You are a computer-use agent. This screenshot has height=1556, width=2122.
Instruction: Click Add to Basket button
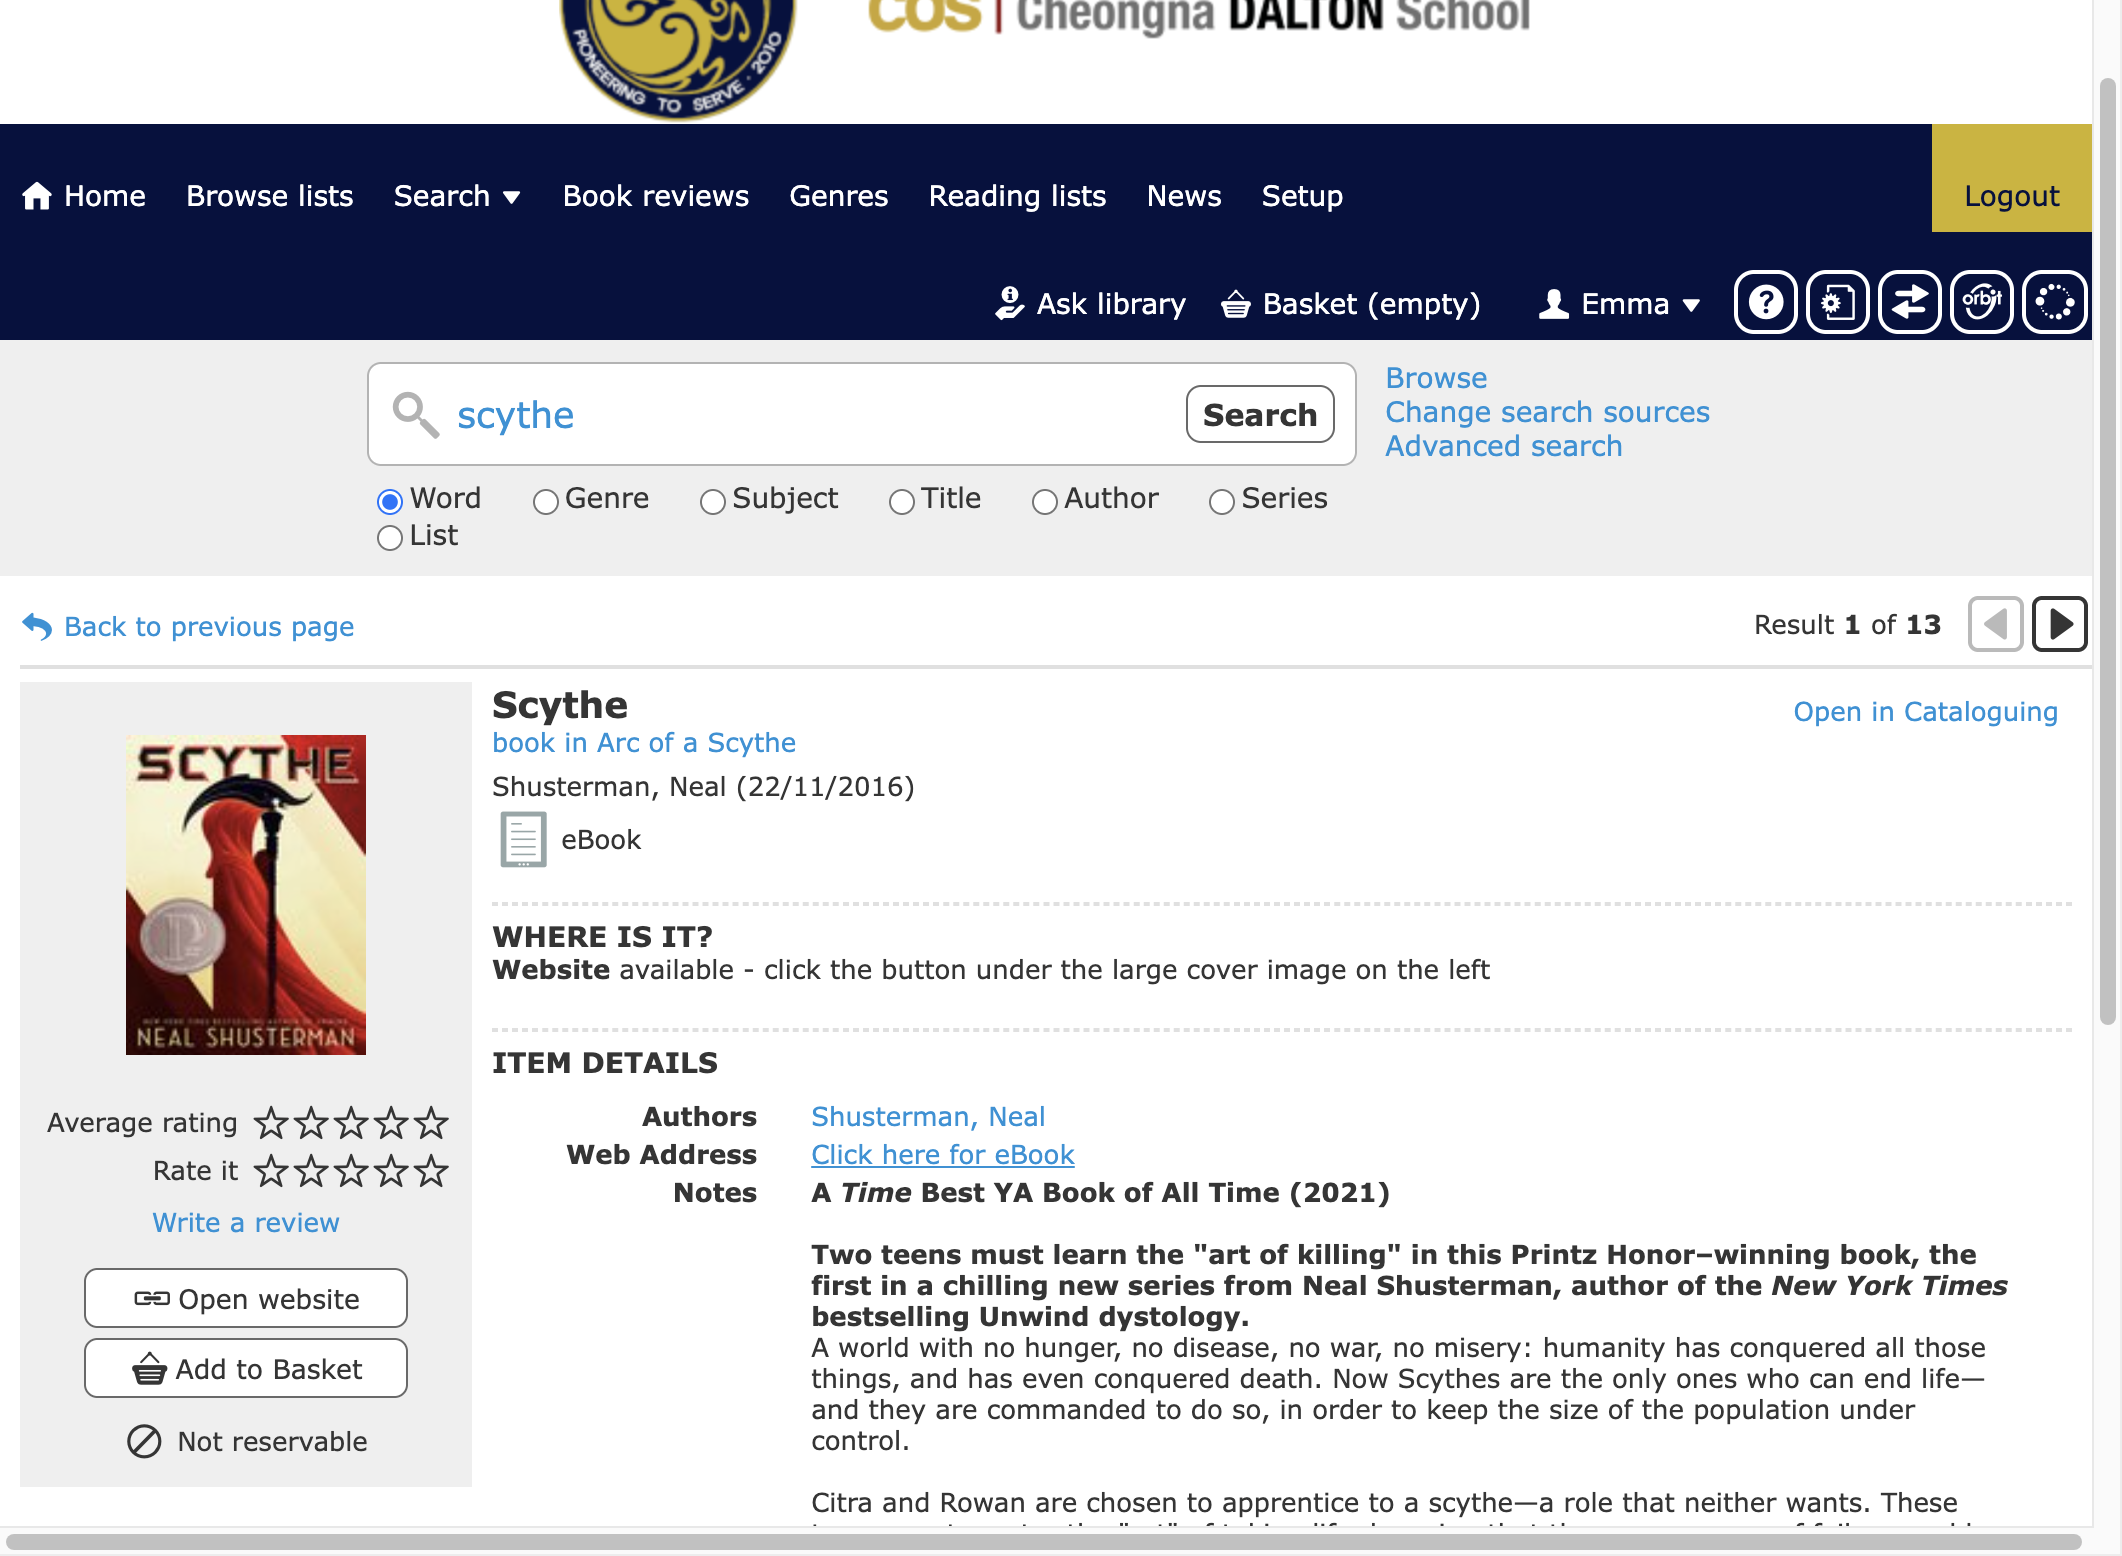[246, 1368]
